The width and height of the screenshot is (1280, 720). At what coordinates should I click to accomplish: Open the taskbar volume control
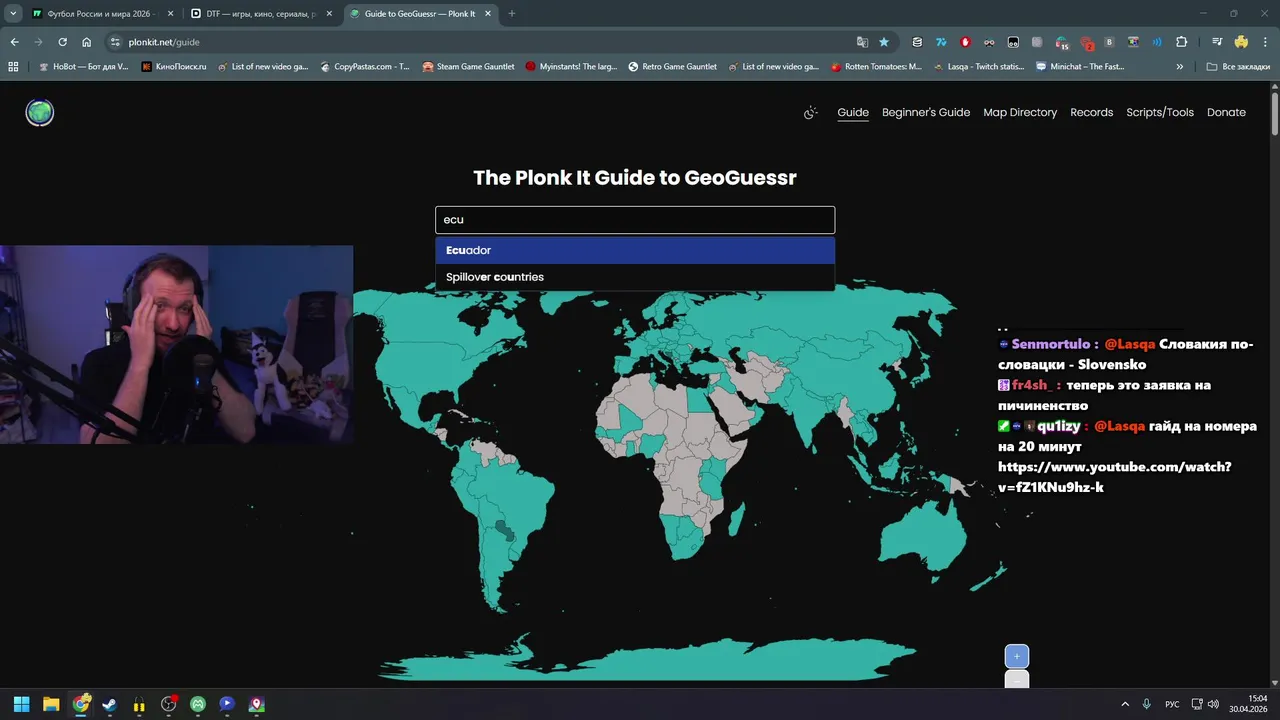click(x=1213, y=704)
